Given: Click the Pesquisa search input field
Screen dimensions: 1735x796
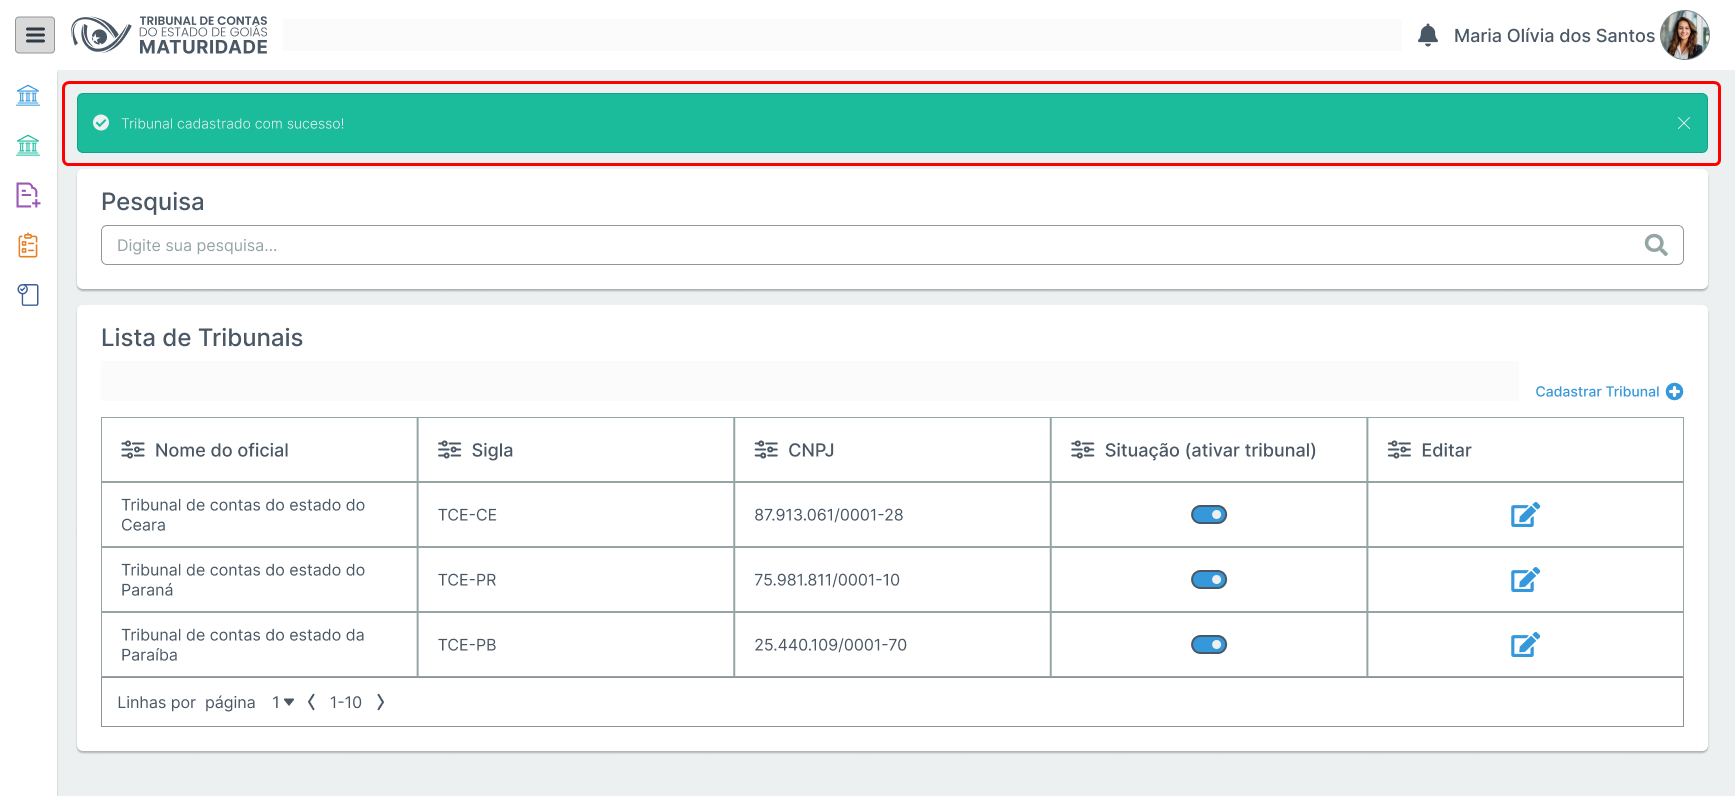Looking at the screenshot, I should point(870,245).
